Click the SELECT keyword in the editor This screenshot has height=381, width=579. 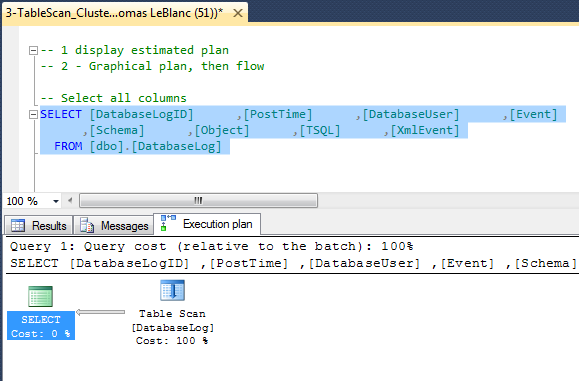click(x=61, y=114)
